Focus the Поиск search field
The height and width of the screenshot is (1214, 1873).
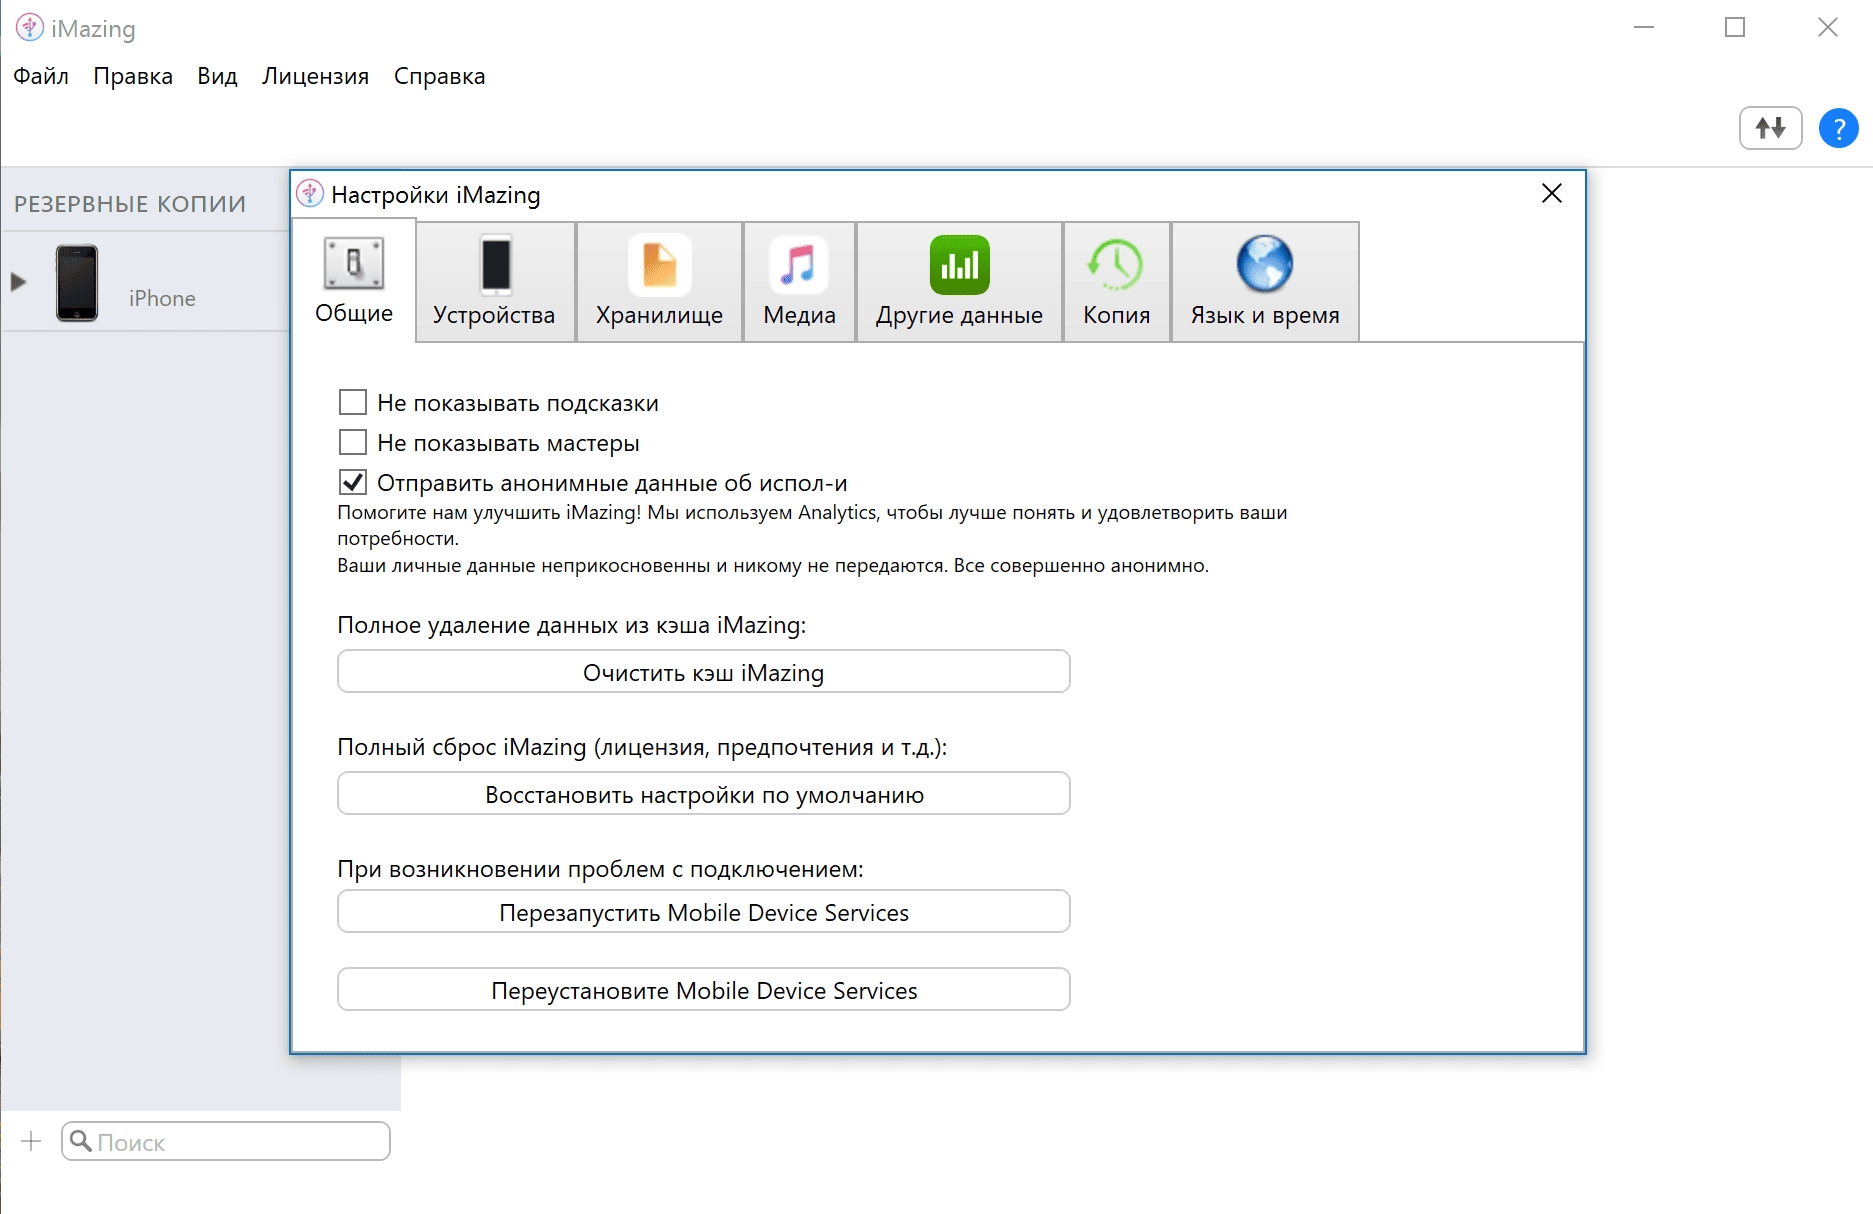226,1141
